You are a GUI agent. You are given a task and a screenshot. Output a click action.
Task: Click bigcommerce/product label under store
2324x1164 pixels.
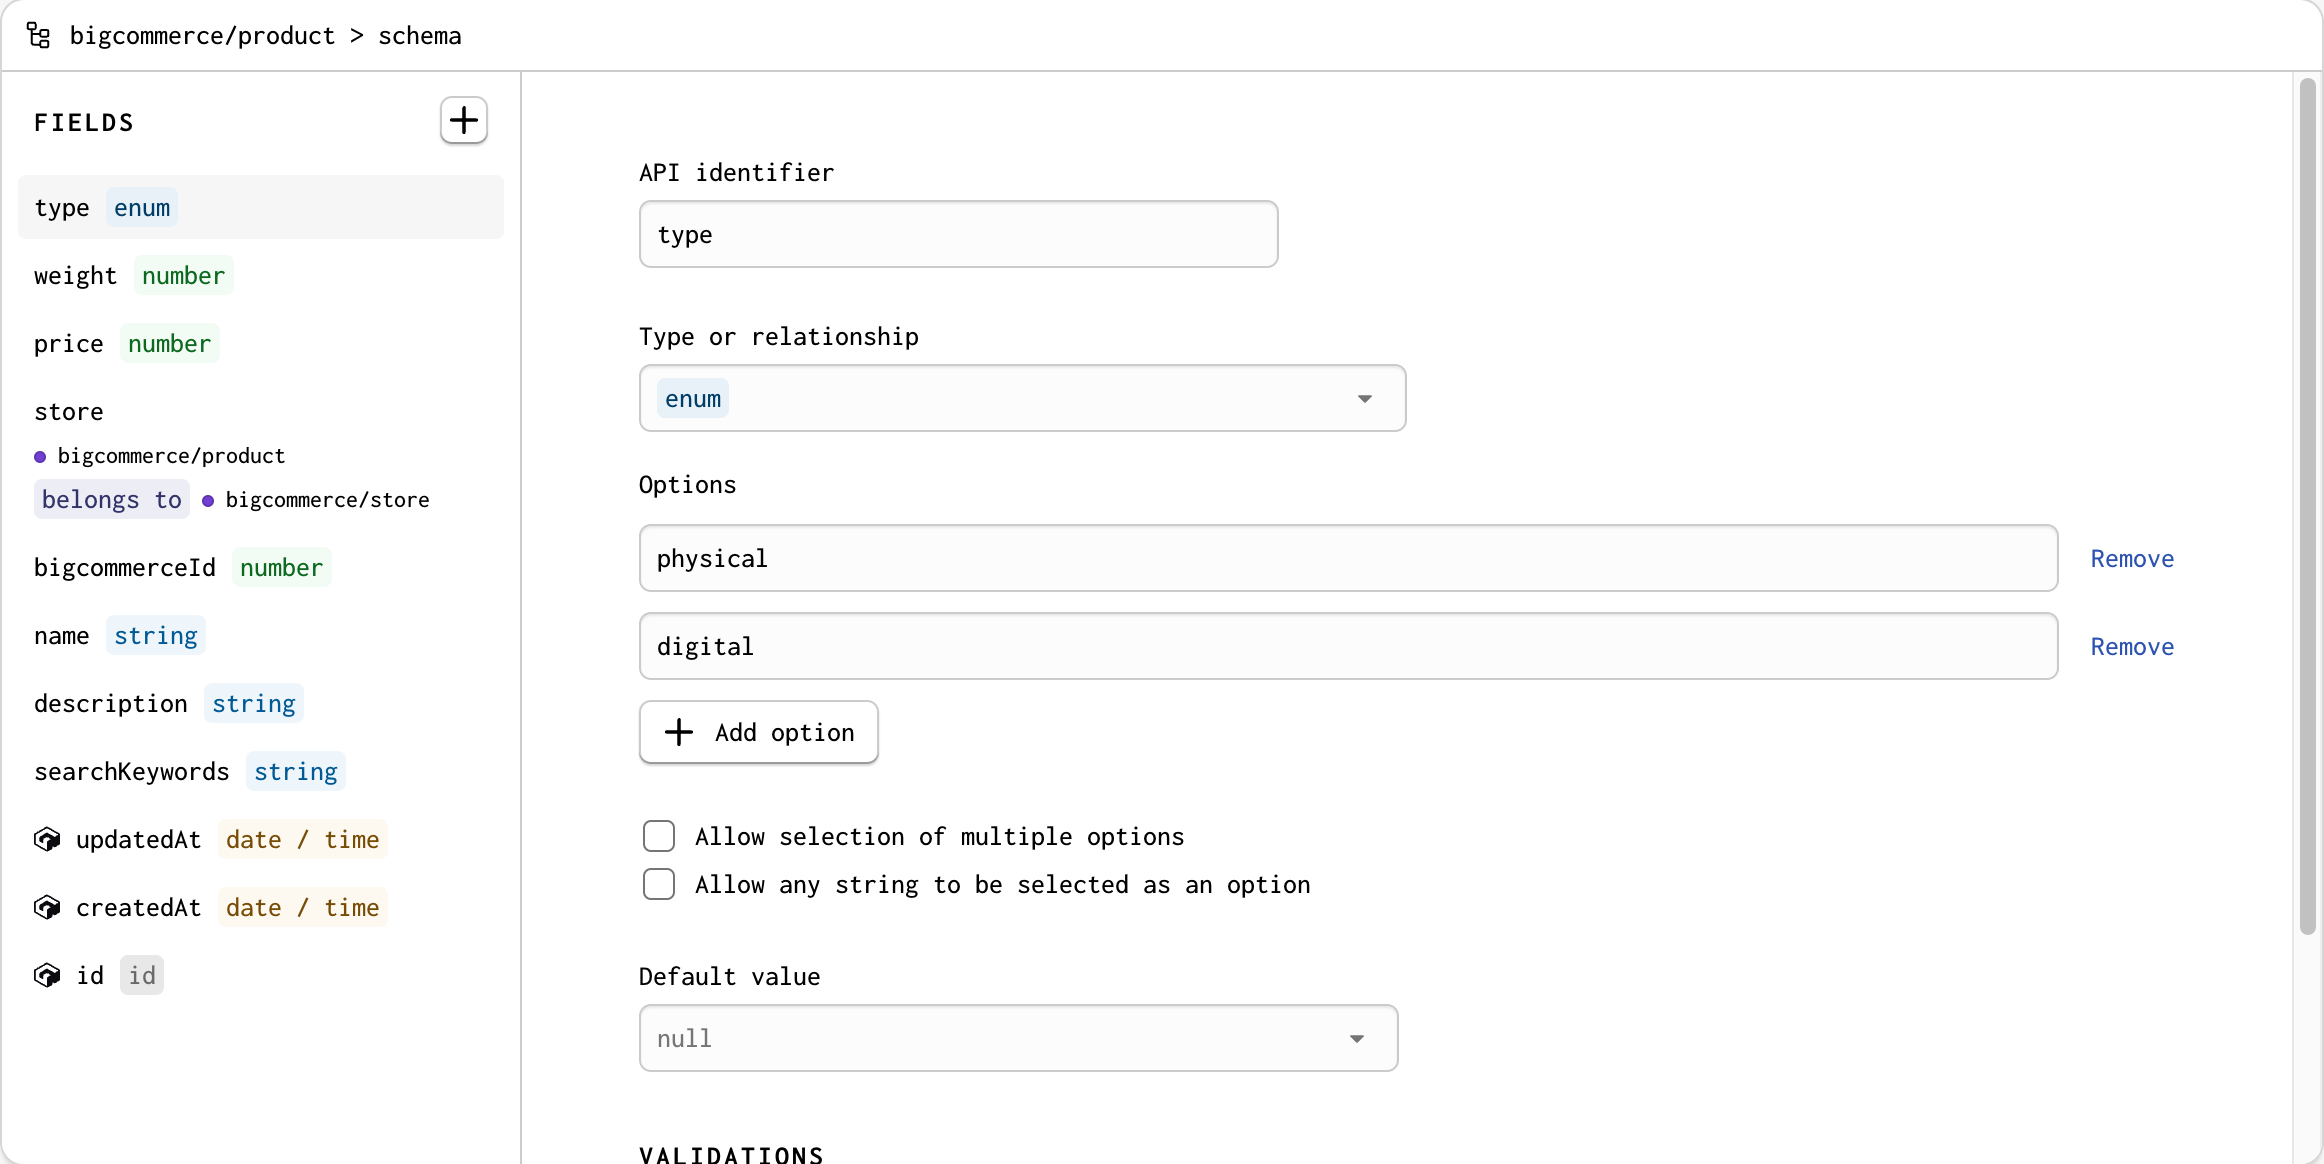(171, 455)
